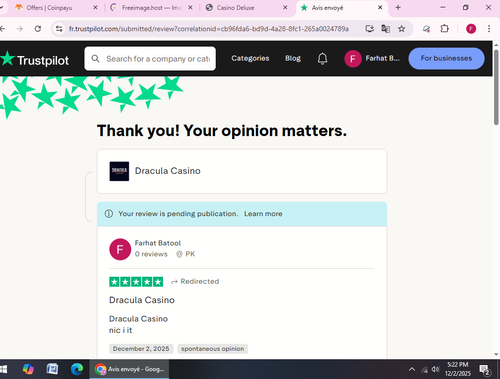Click the company search field

(150, 59)
